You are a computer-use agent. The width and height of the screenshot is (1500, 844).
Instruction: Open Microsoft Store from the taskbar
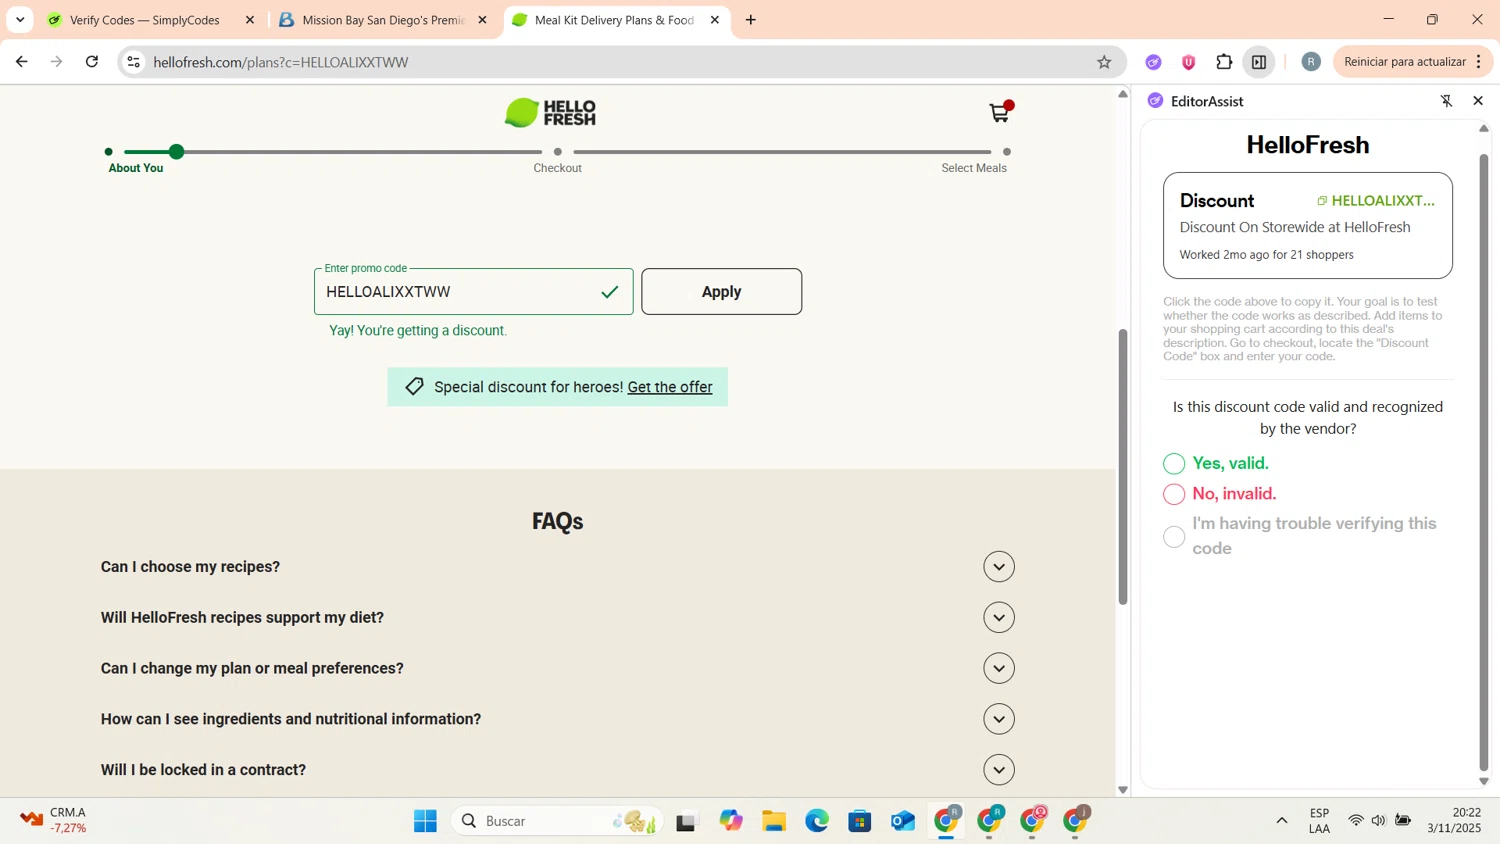point(860,821)
